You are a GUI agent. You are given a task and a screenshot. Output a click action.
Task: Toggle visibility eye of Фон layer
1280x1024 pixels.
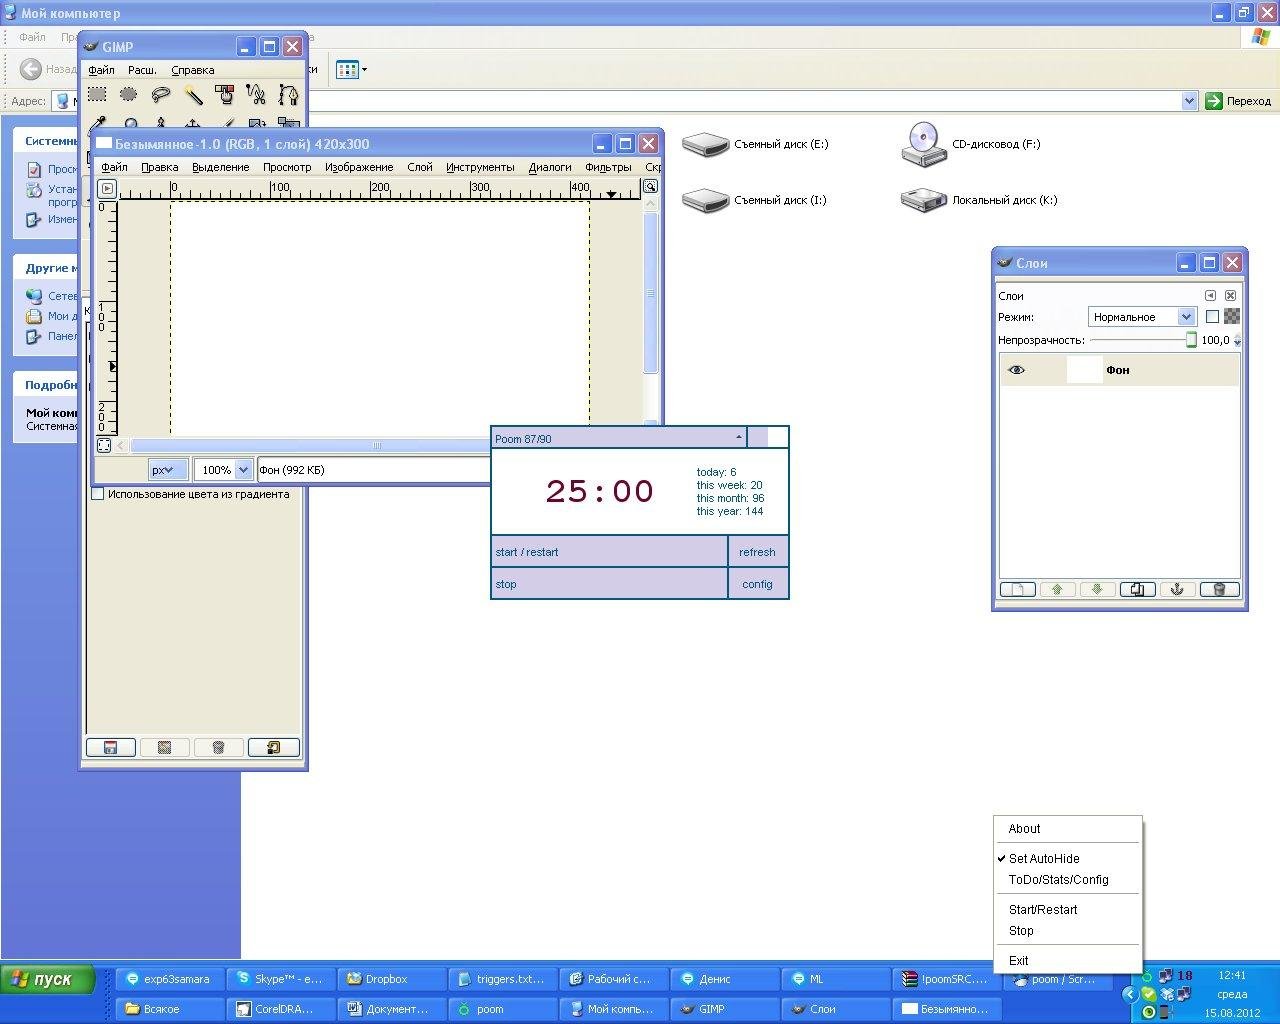point(1016,370)
